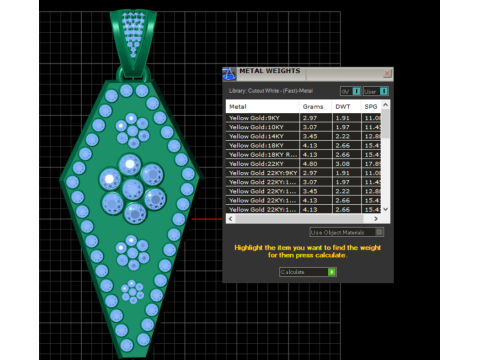This screenshot has height=360, width=480.
Task: Click the horizontal scroll right arrow
Action: coord(376,219)
